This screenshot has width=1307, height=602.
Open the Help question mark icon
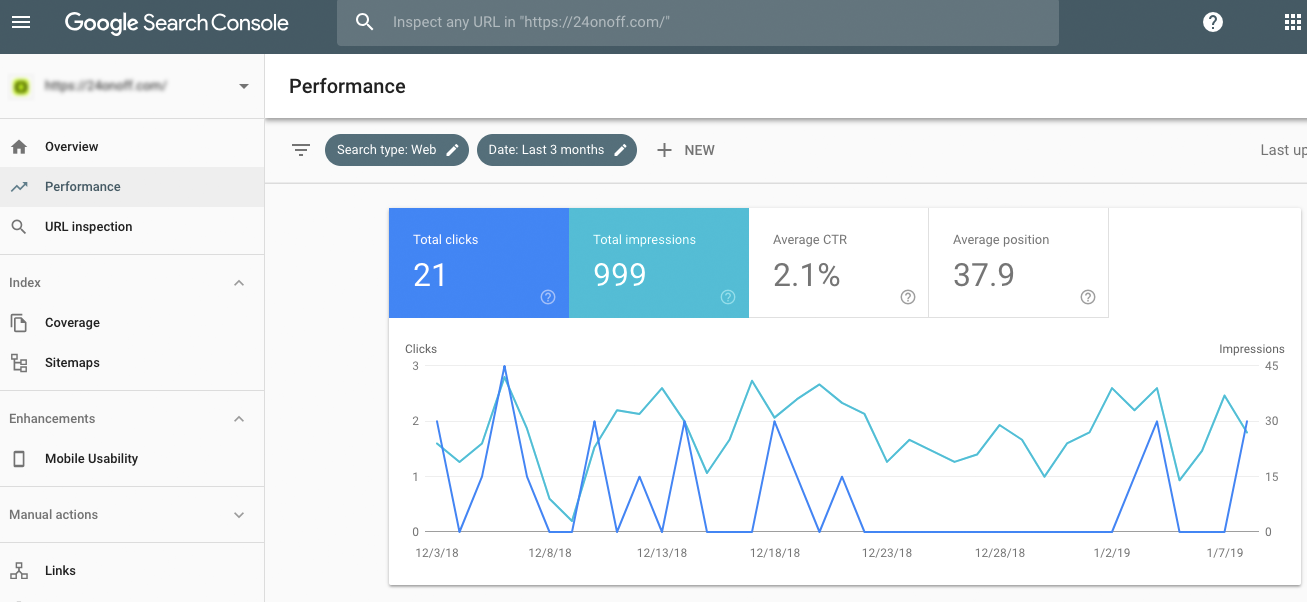click(x=1213, y=22)
